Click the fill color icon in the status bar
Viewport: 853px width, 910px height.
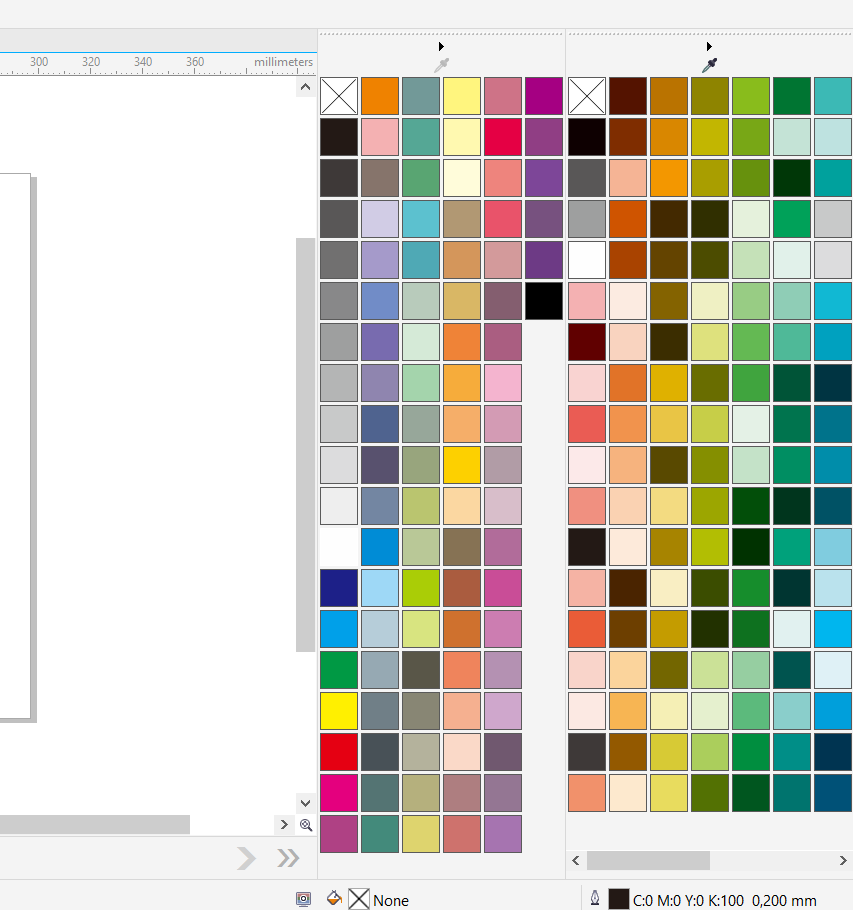click(x=334, y=899)
